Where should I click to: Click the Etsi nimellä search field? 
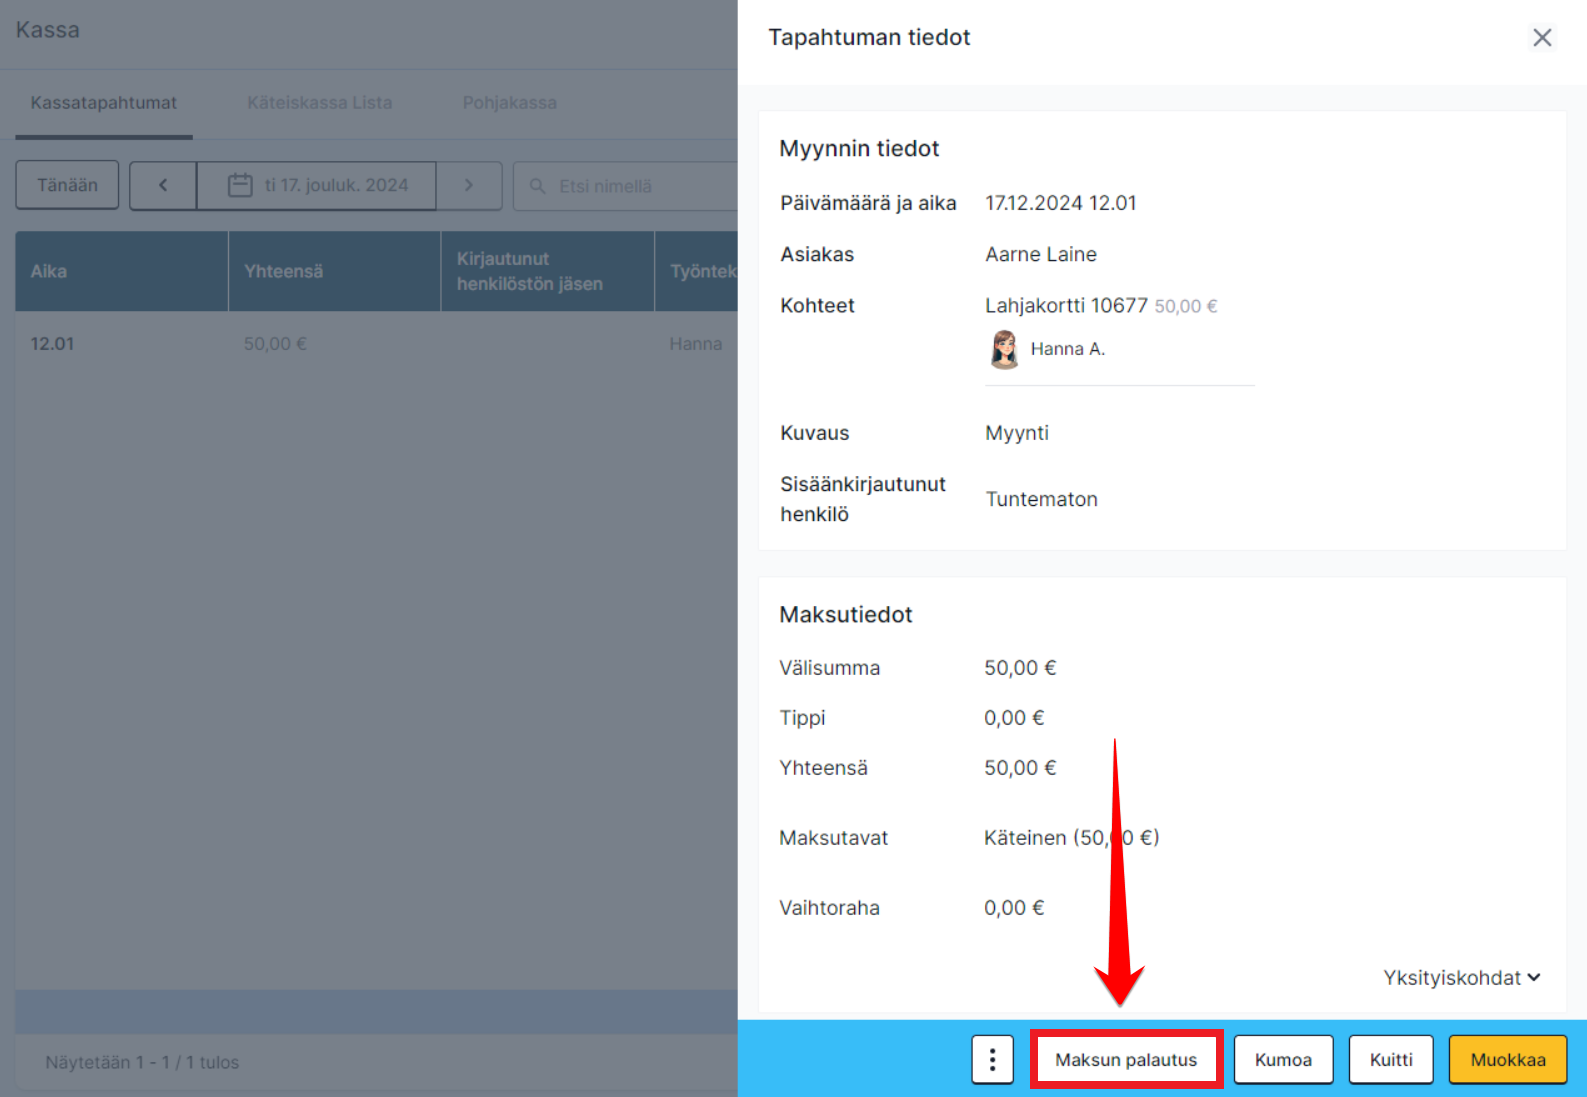tap(626, 186)
